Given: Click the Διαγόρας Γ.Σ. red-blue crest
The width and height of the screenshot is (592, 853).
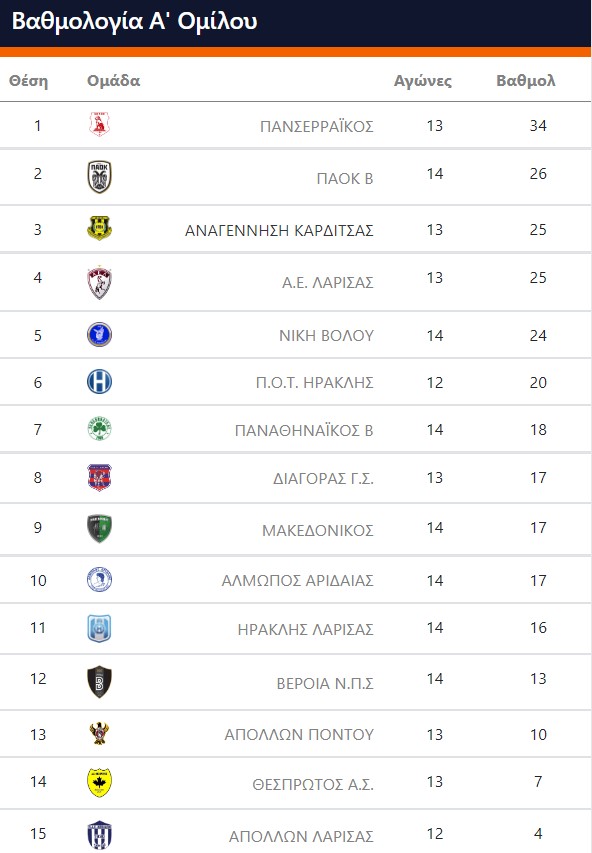Looking at the screenshot, I should click(x=100, y=477).
